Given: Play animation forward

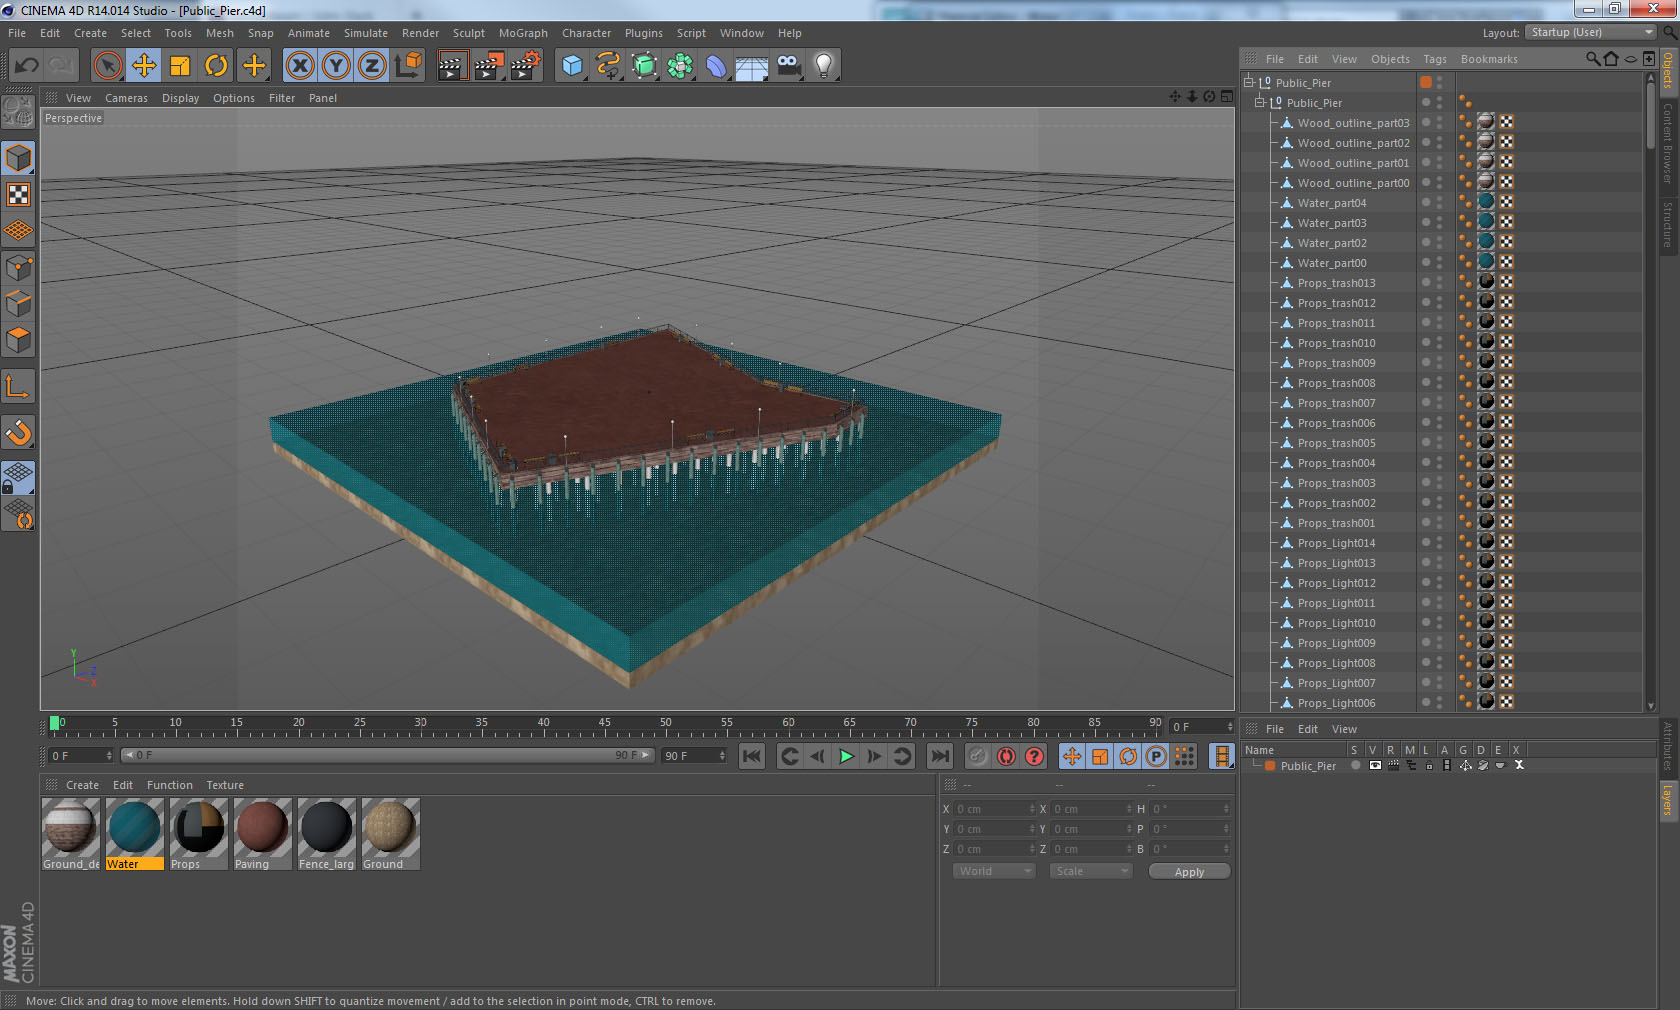Looking at the screenshot, I should click(846, 756).
